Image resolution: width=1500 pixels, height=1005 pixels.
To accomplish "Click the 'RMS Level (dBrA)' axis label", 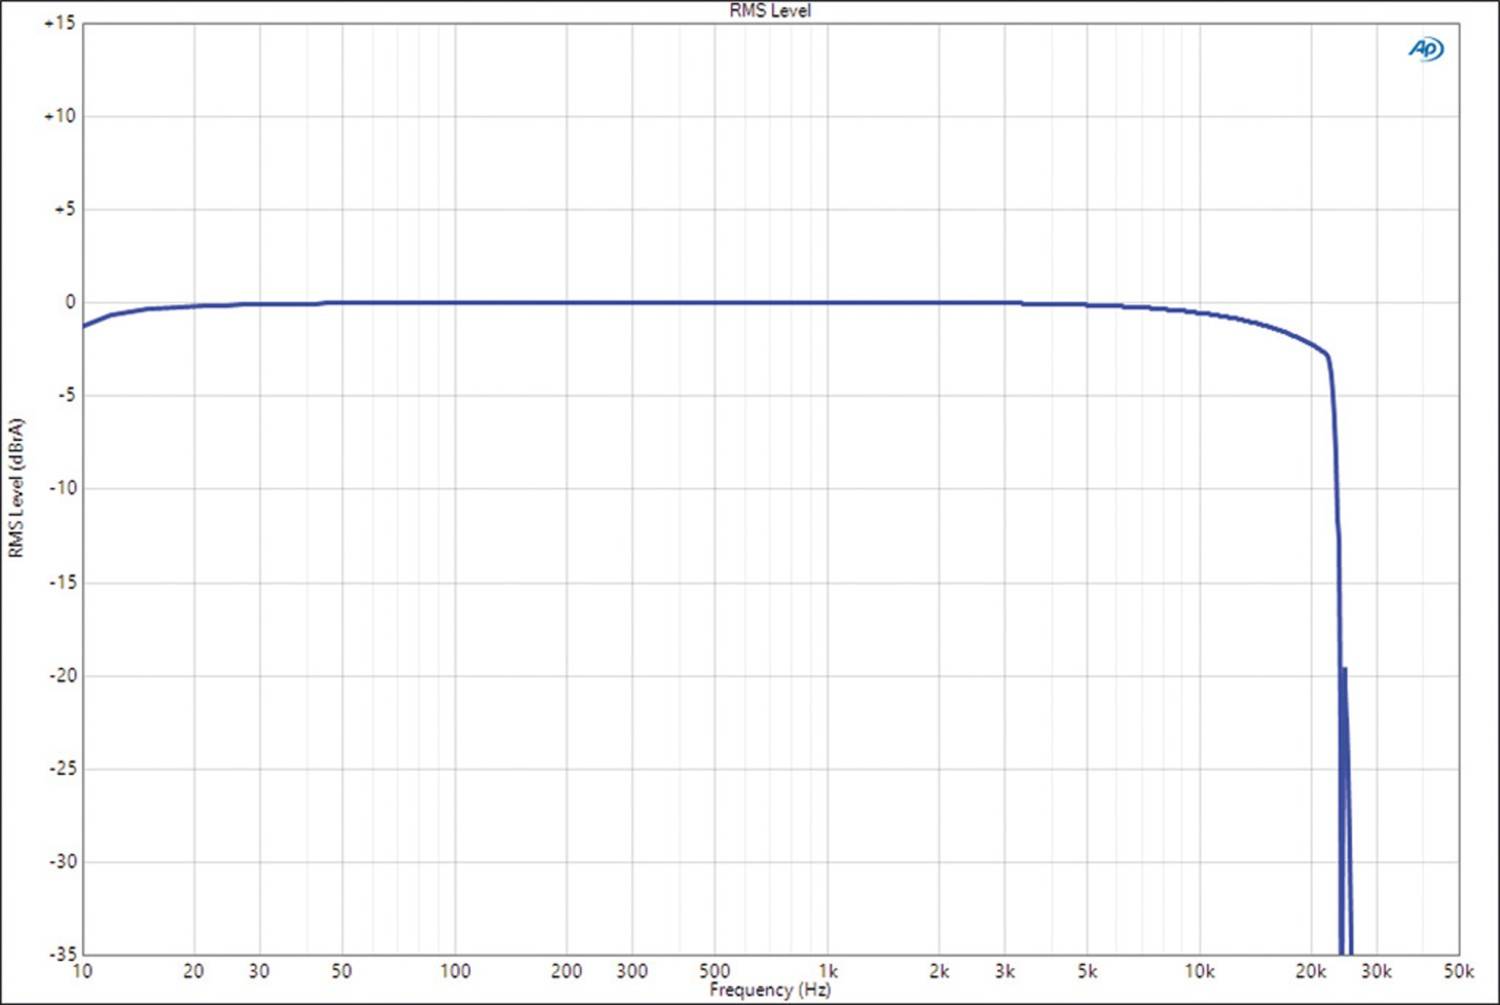I will (x=16, y=488).
